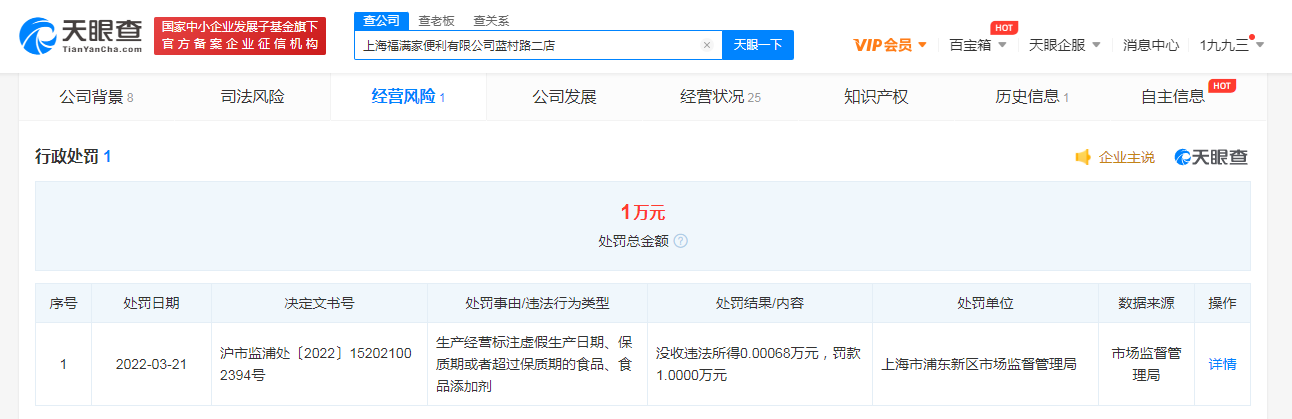Click the HOT badge on 自主信息
This screenshot has width=1292, height=419.
[1222, 85]
